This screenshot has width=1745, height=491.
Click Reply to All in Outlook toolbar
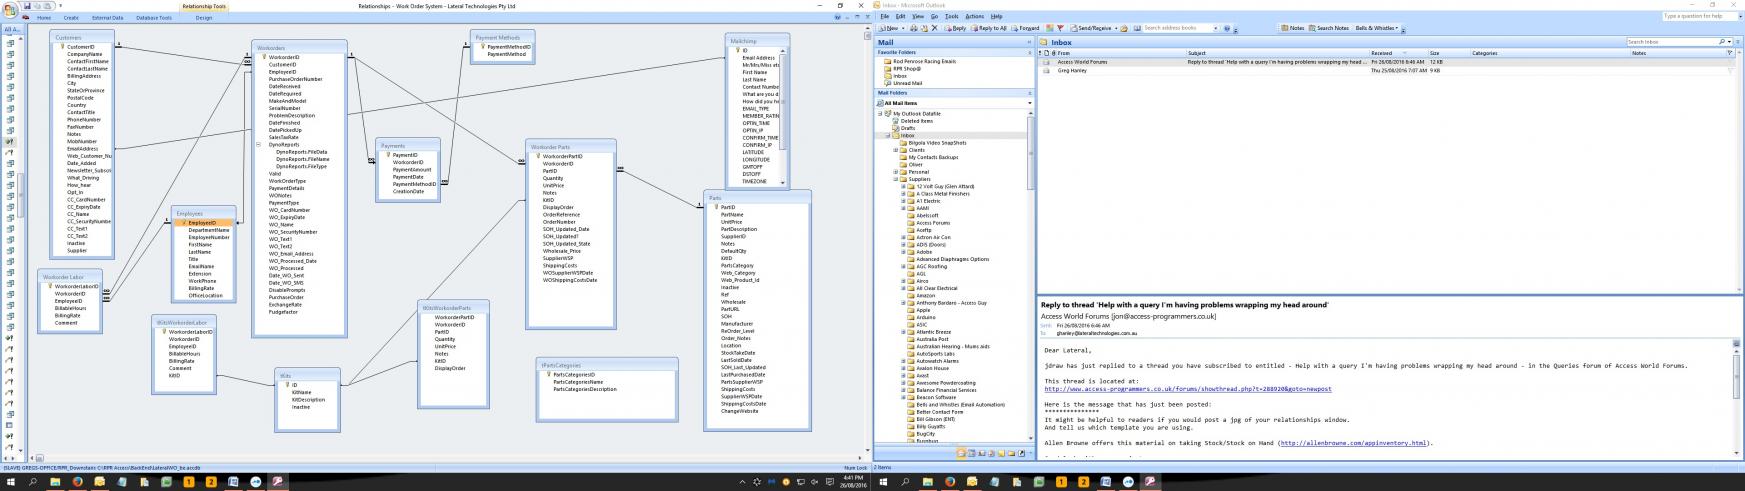pyautogui.click(x=989, y=28)
